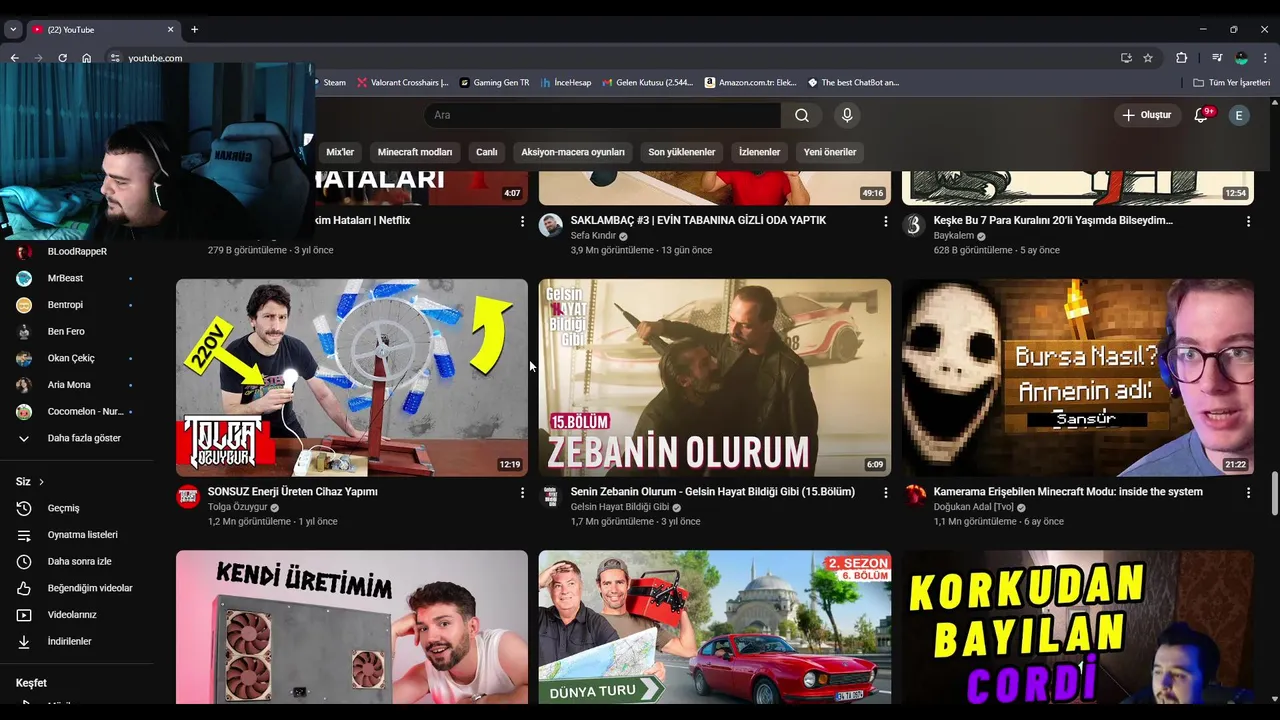Click the Oluştur create button
1280x720 pixels.
(x=1147, y=115)
